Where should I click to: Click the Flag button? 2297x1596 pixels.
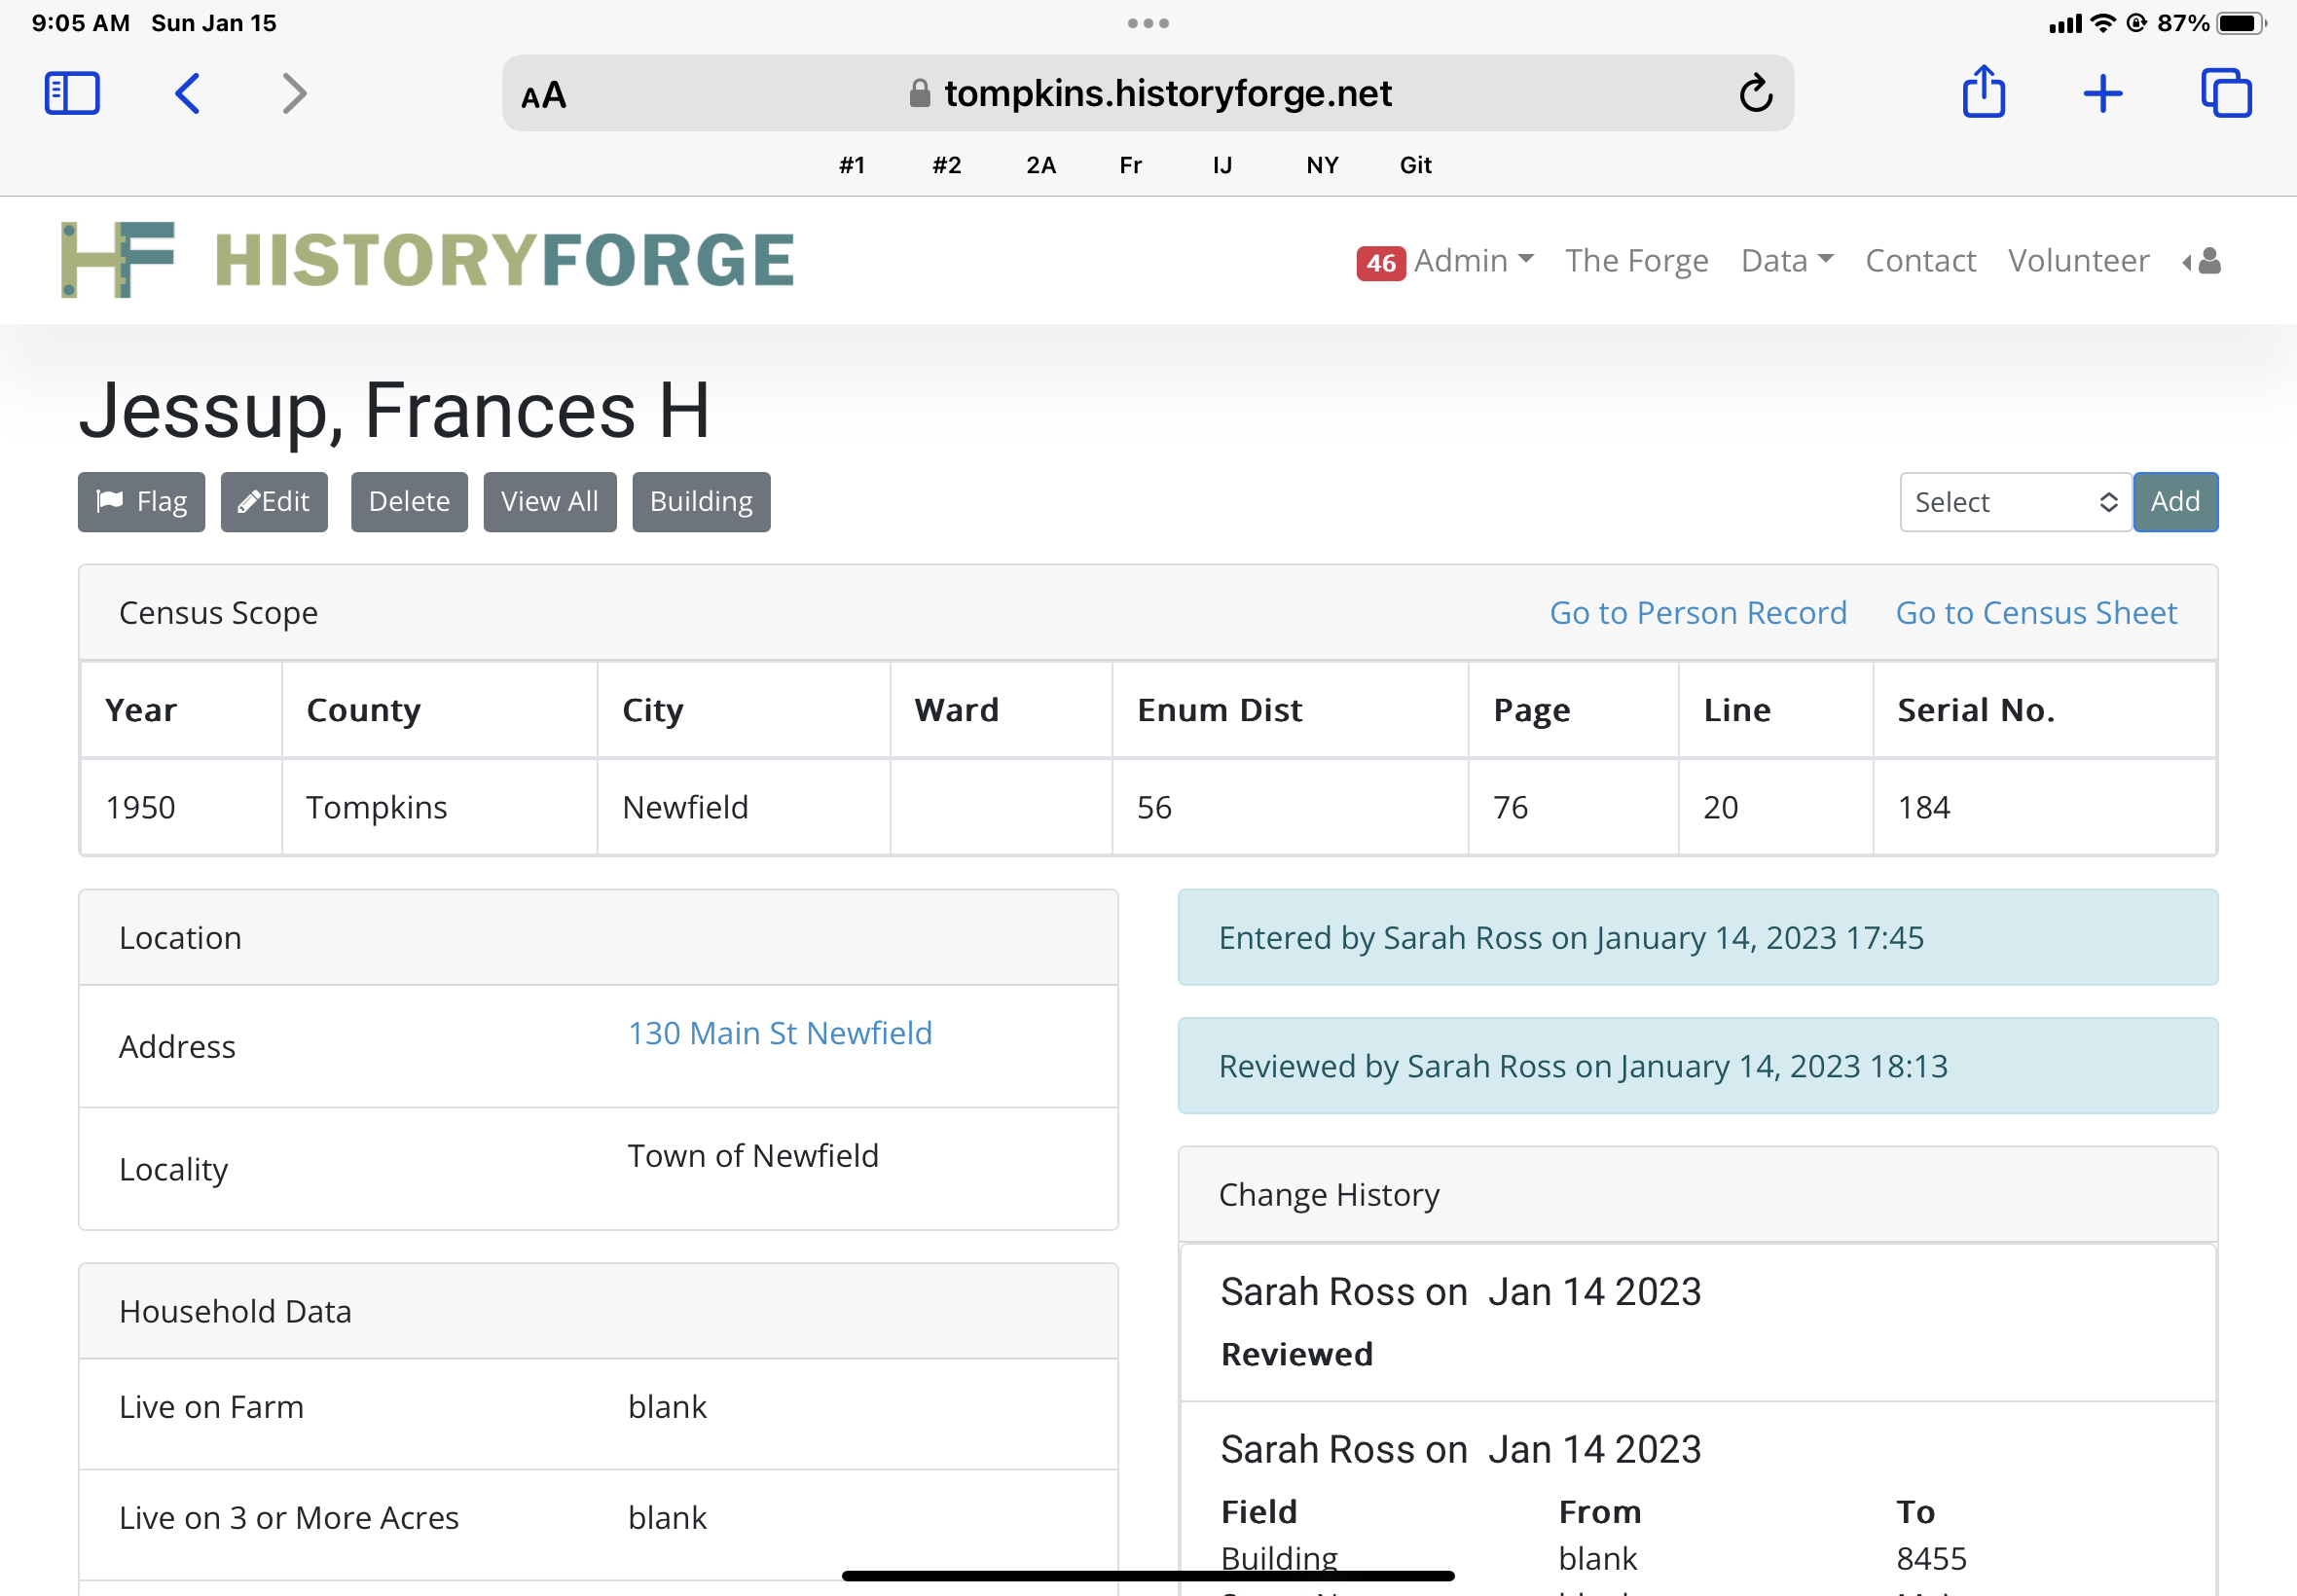coord(142,502)
